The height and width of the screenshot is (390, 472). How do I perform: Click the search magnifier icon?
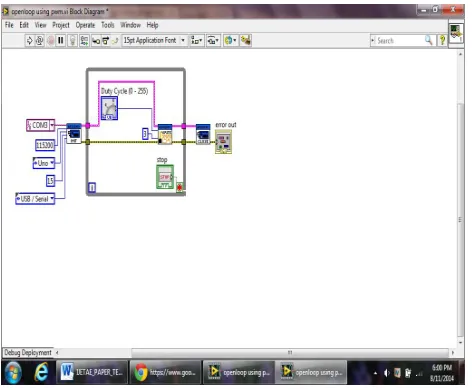click(x=429, y=40)
